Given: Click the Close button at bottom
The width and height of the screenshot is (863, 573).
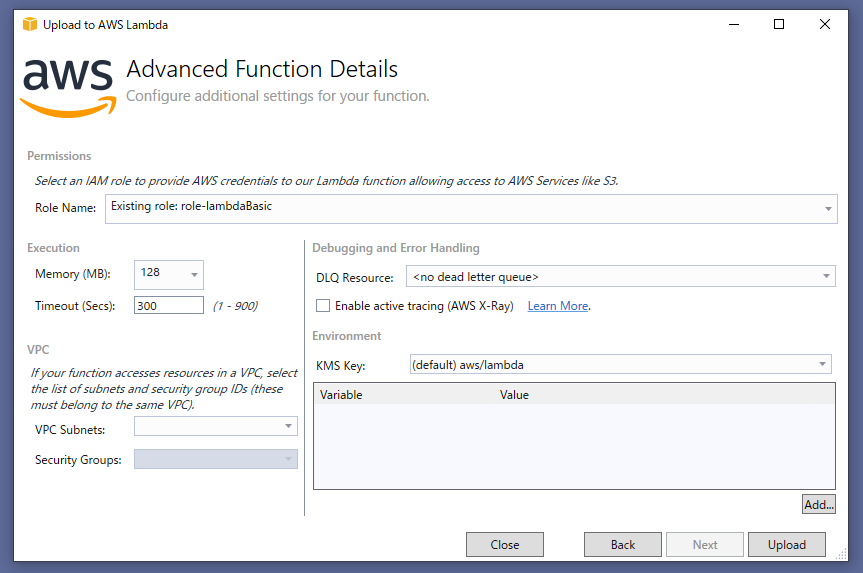Looking at the screenshot, I should 505,545.
